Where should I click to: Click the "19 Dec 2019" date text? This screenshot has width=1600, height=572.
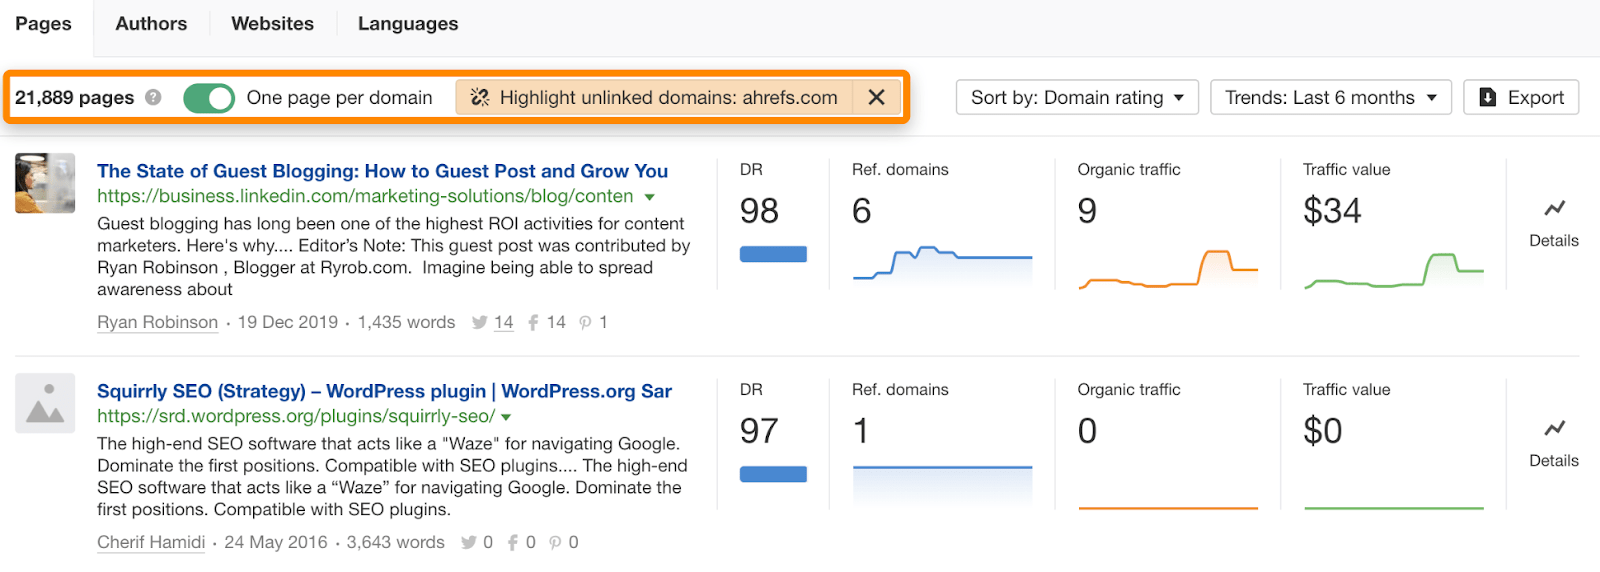288,322
